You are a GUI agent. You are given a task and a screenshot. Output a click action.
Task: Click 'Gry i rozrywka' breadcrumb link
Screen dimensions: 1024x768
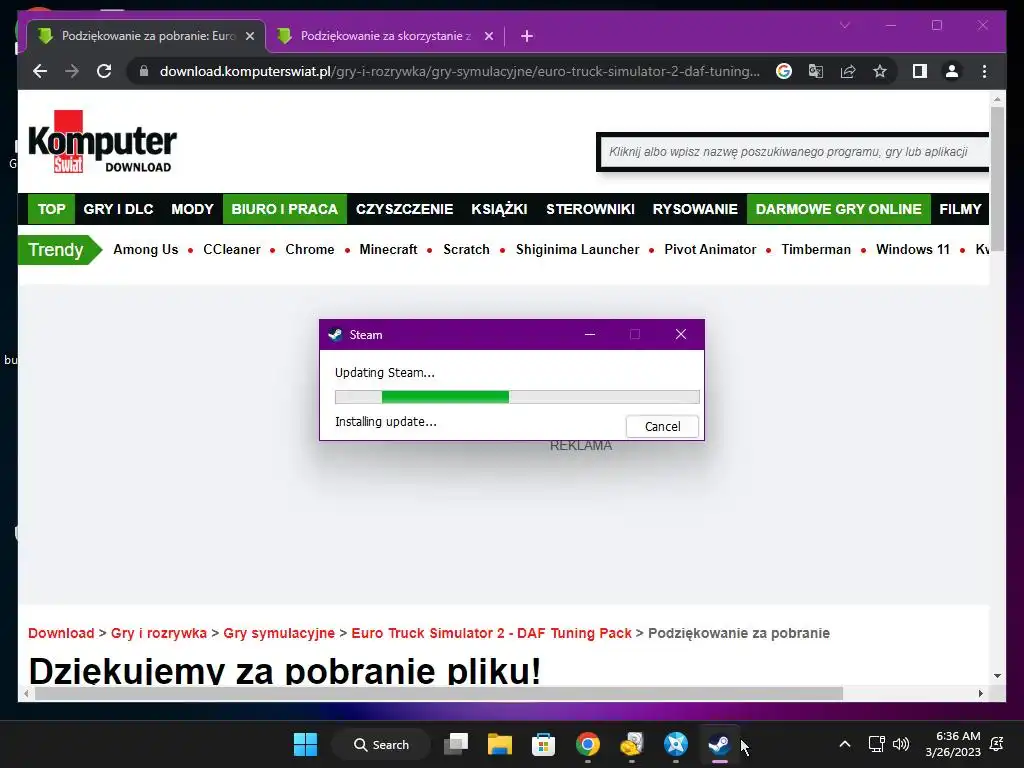click(x=159, y=633)
